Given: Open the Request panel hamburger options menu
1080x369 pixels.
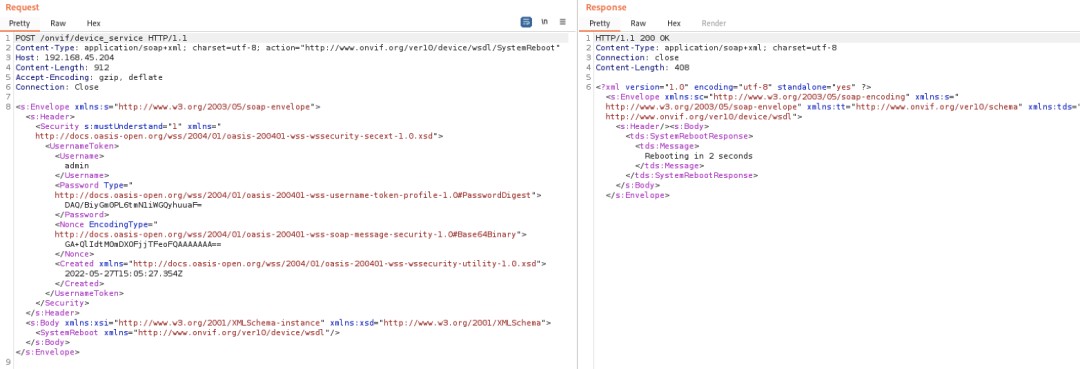Looking at the screenshot, I should click(563, 22).
